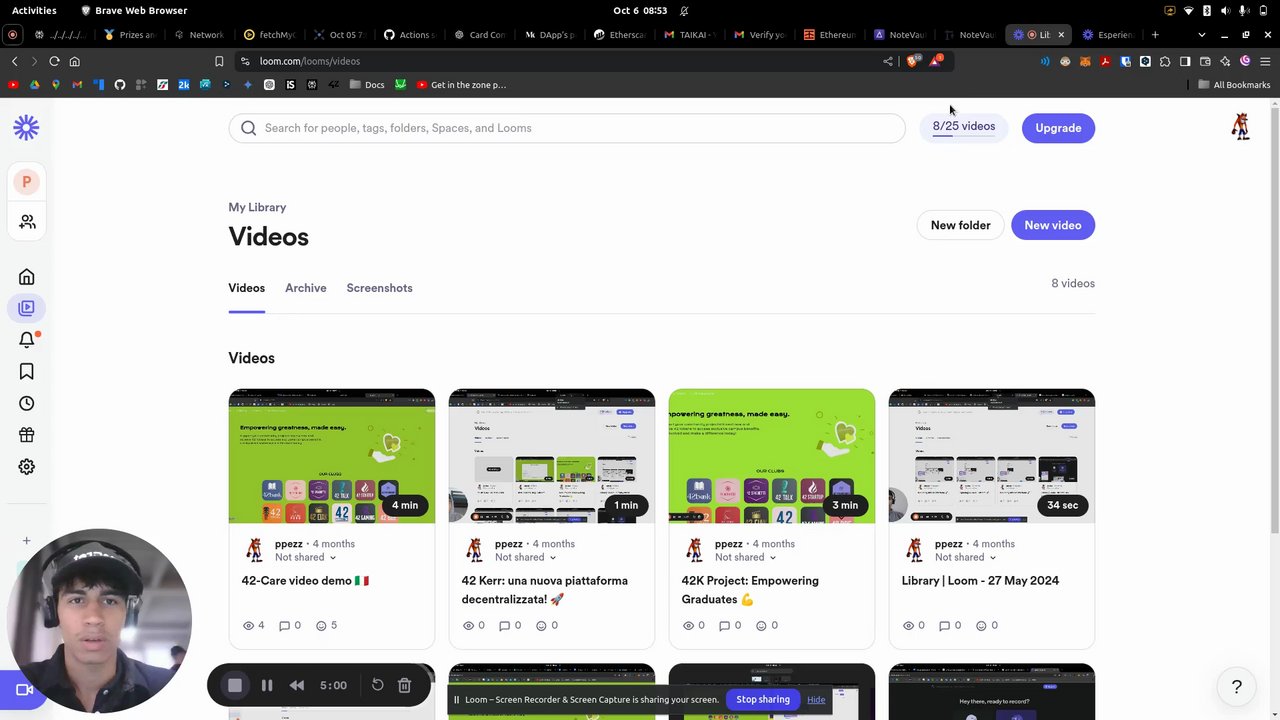
Task: Open 42K Project video thumbnail
Action: coord(772,456)
